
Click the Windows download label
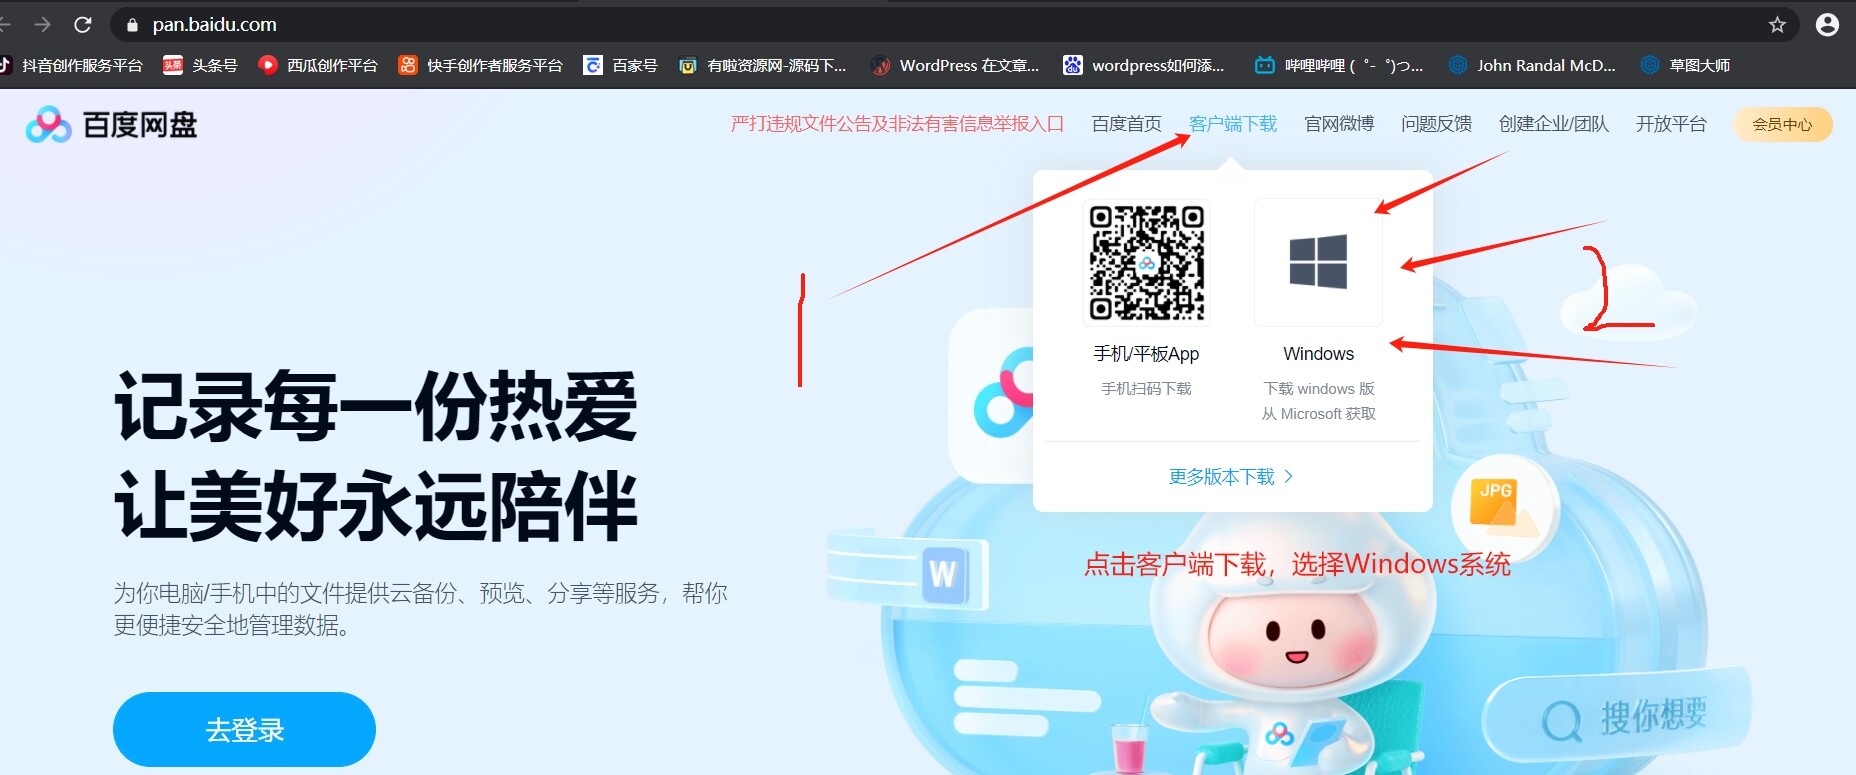pyautogui.click(x=1318, y=354)
